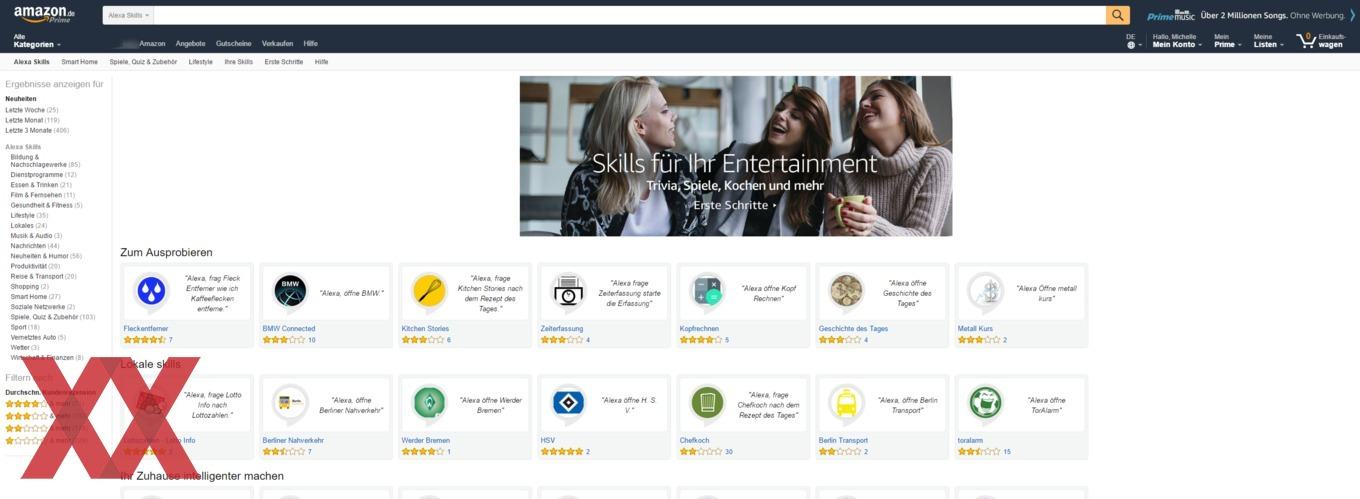Open the BMW Connected logo icon

pos(290,290)
